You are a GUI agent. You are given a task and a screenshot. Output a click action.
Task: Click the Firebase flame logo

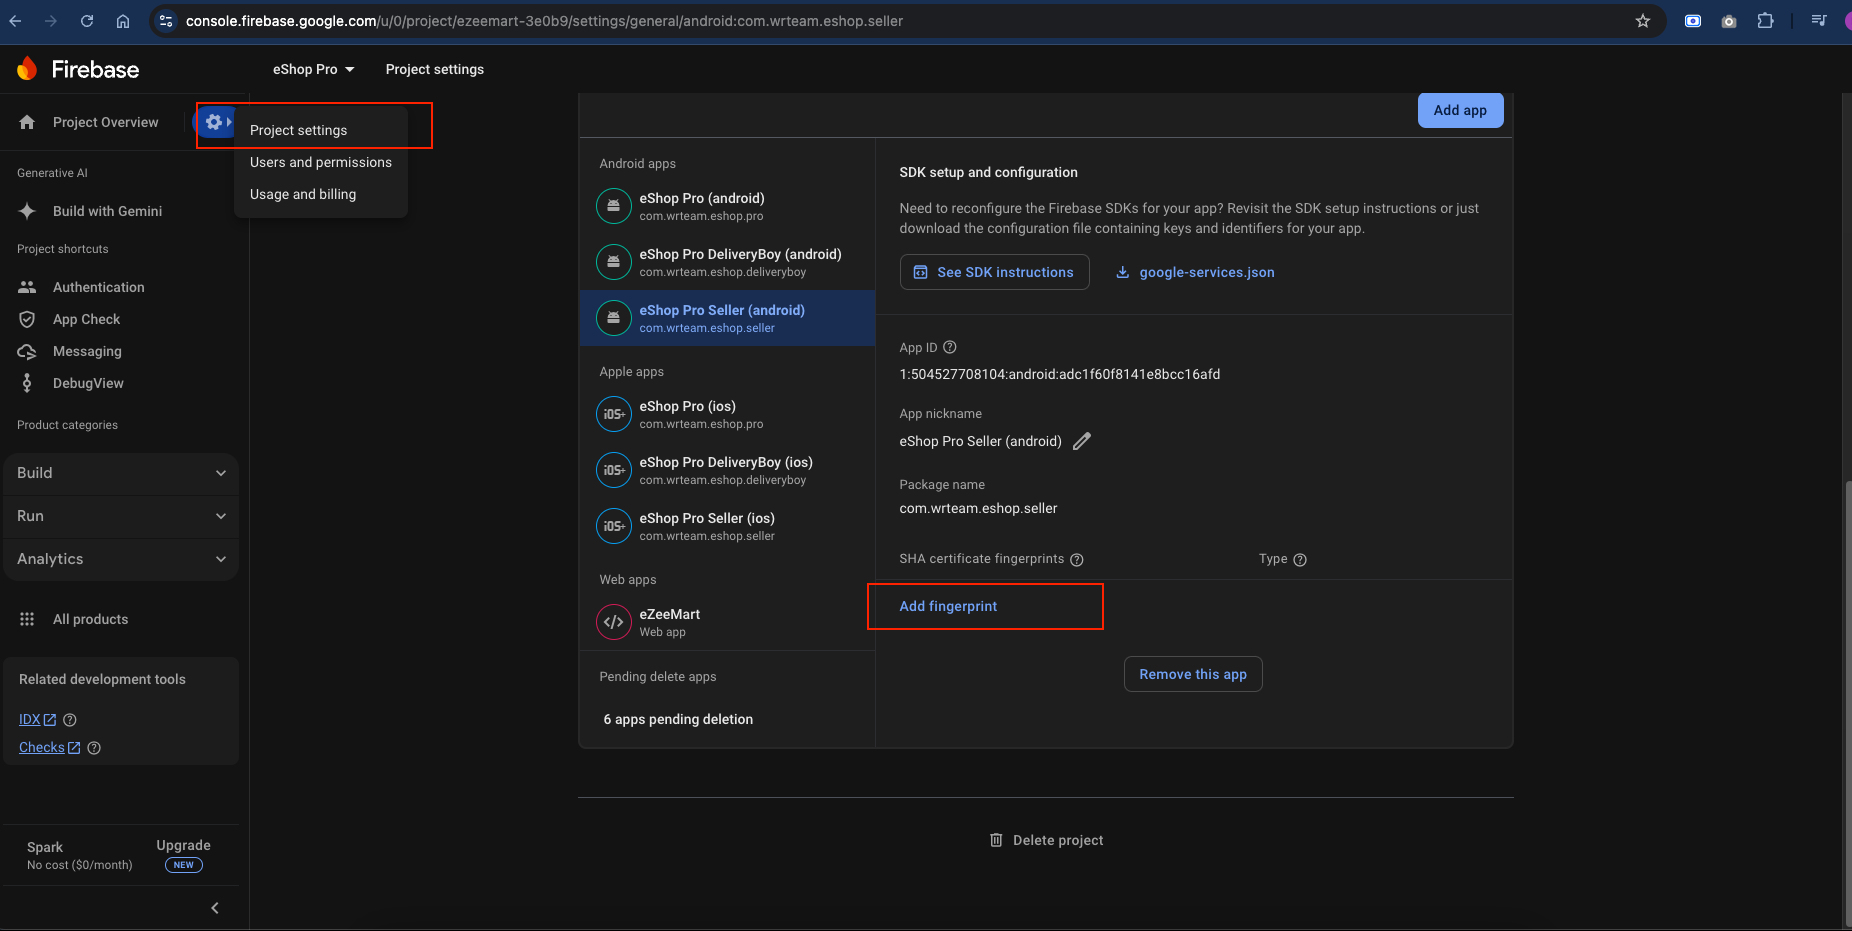point(27,69)
